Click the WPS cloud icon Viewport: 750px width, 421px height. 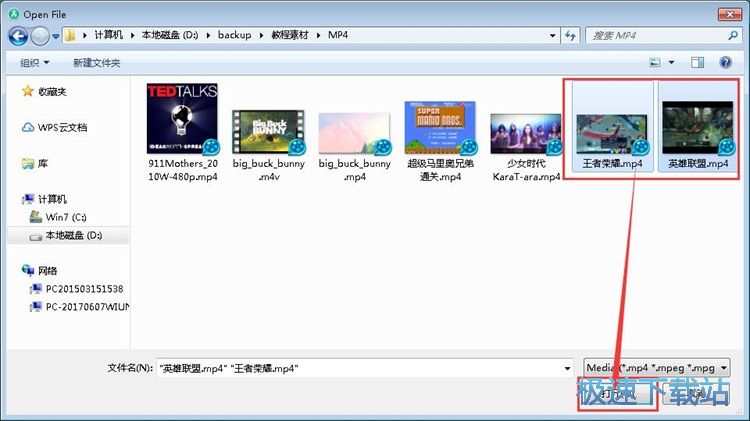coord(28,127)
